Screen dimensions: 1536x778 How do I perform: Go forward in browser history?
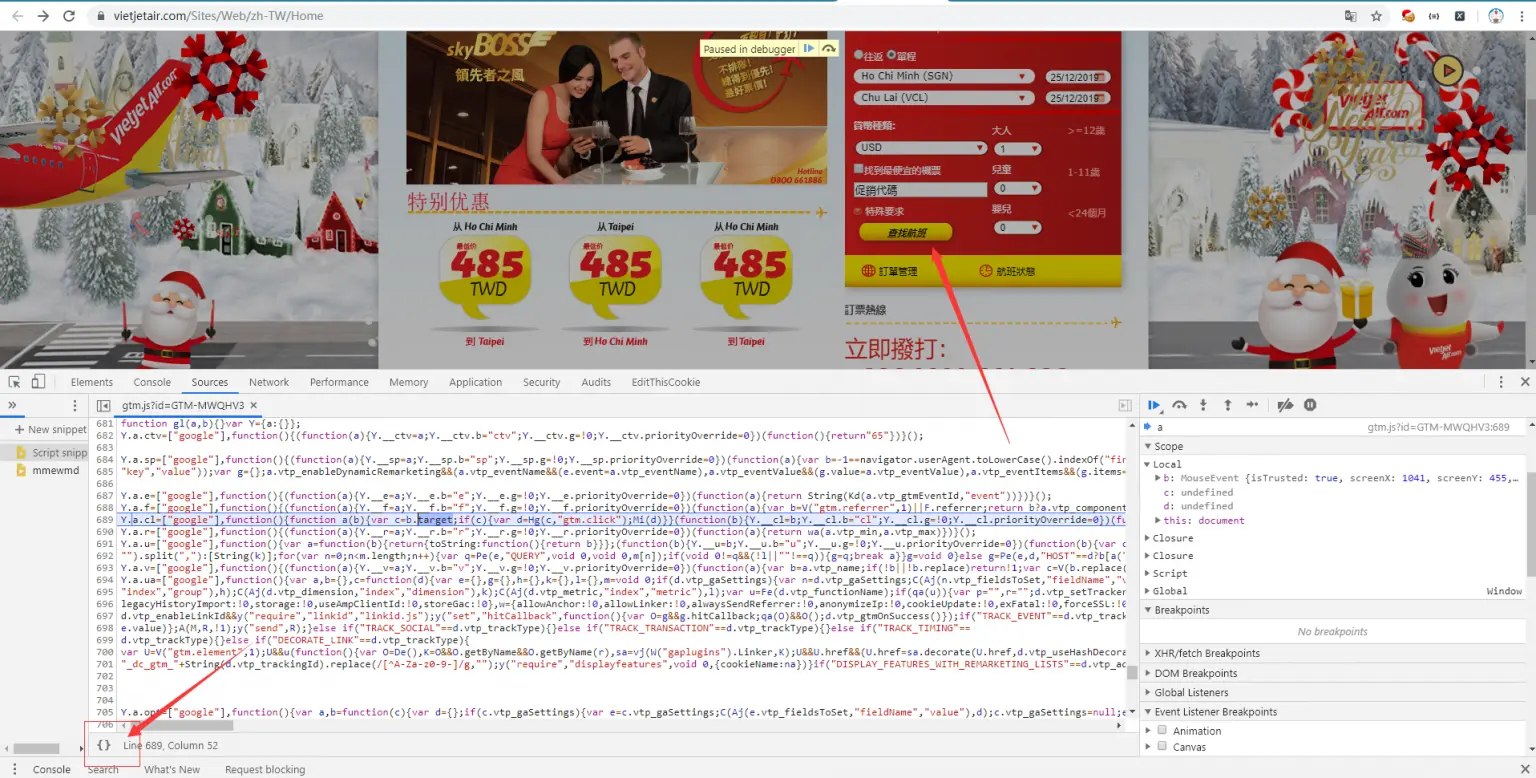point(42,16)
